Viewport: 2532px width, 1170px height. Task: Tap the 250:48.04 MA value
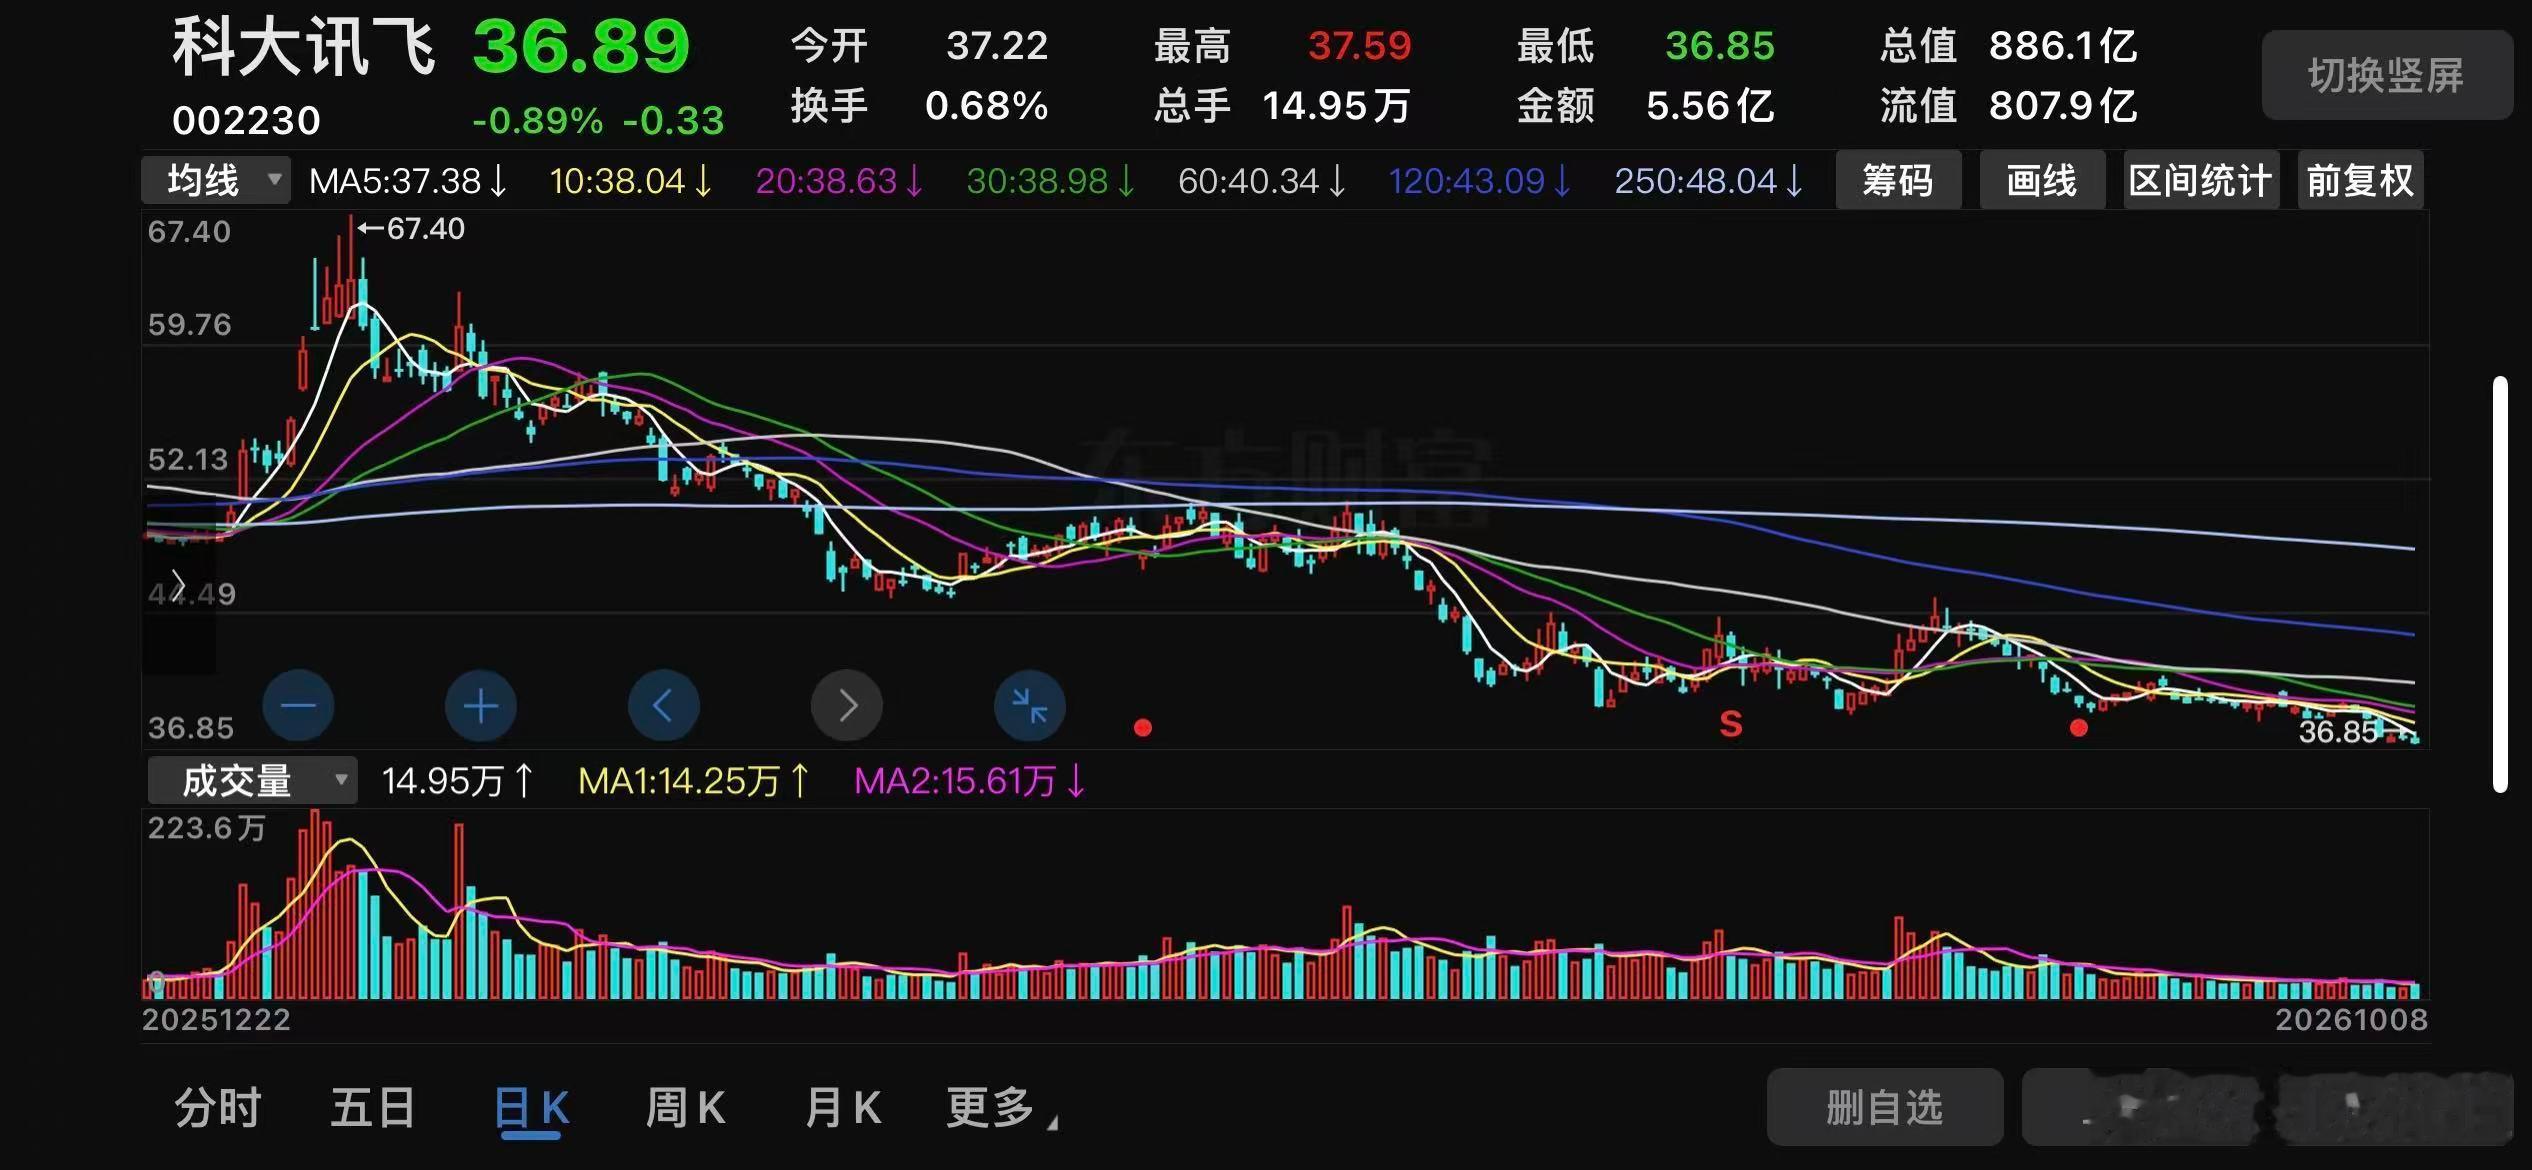pyautogui.click(x=1709, y=181)
